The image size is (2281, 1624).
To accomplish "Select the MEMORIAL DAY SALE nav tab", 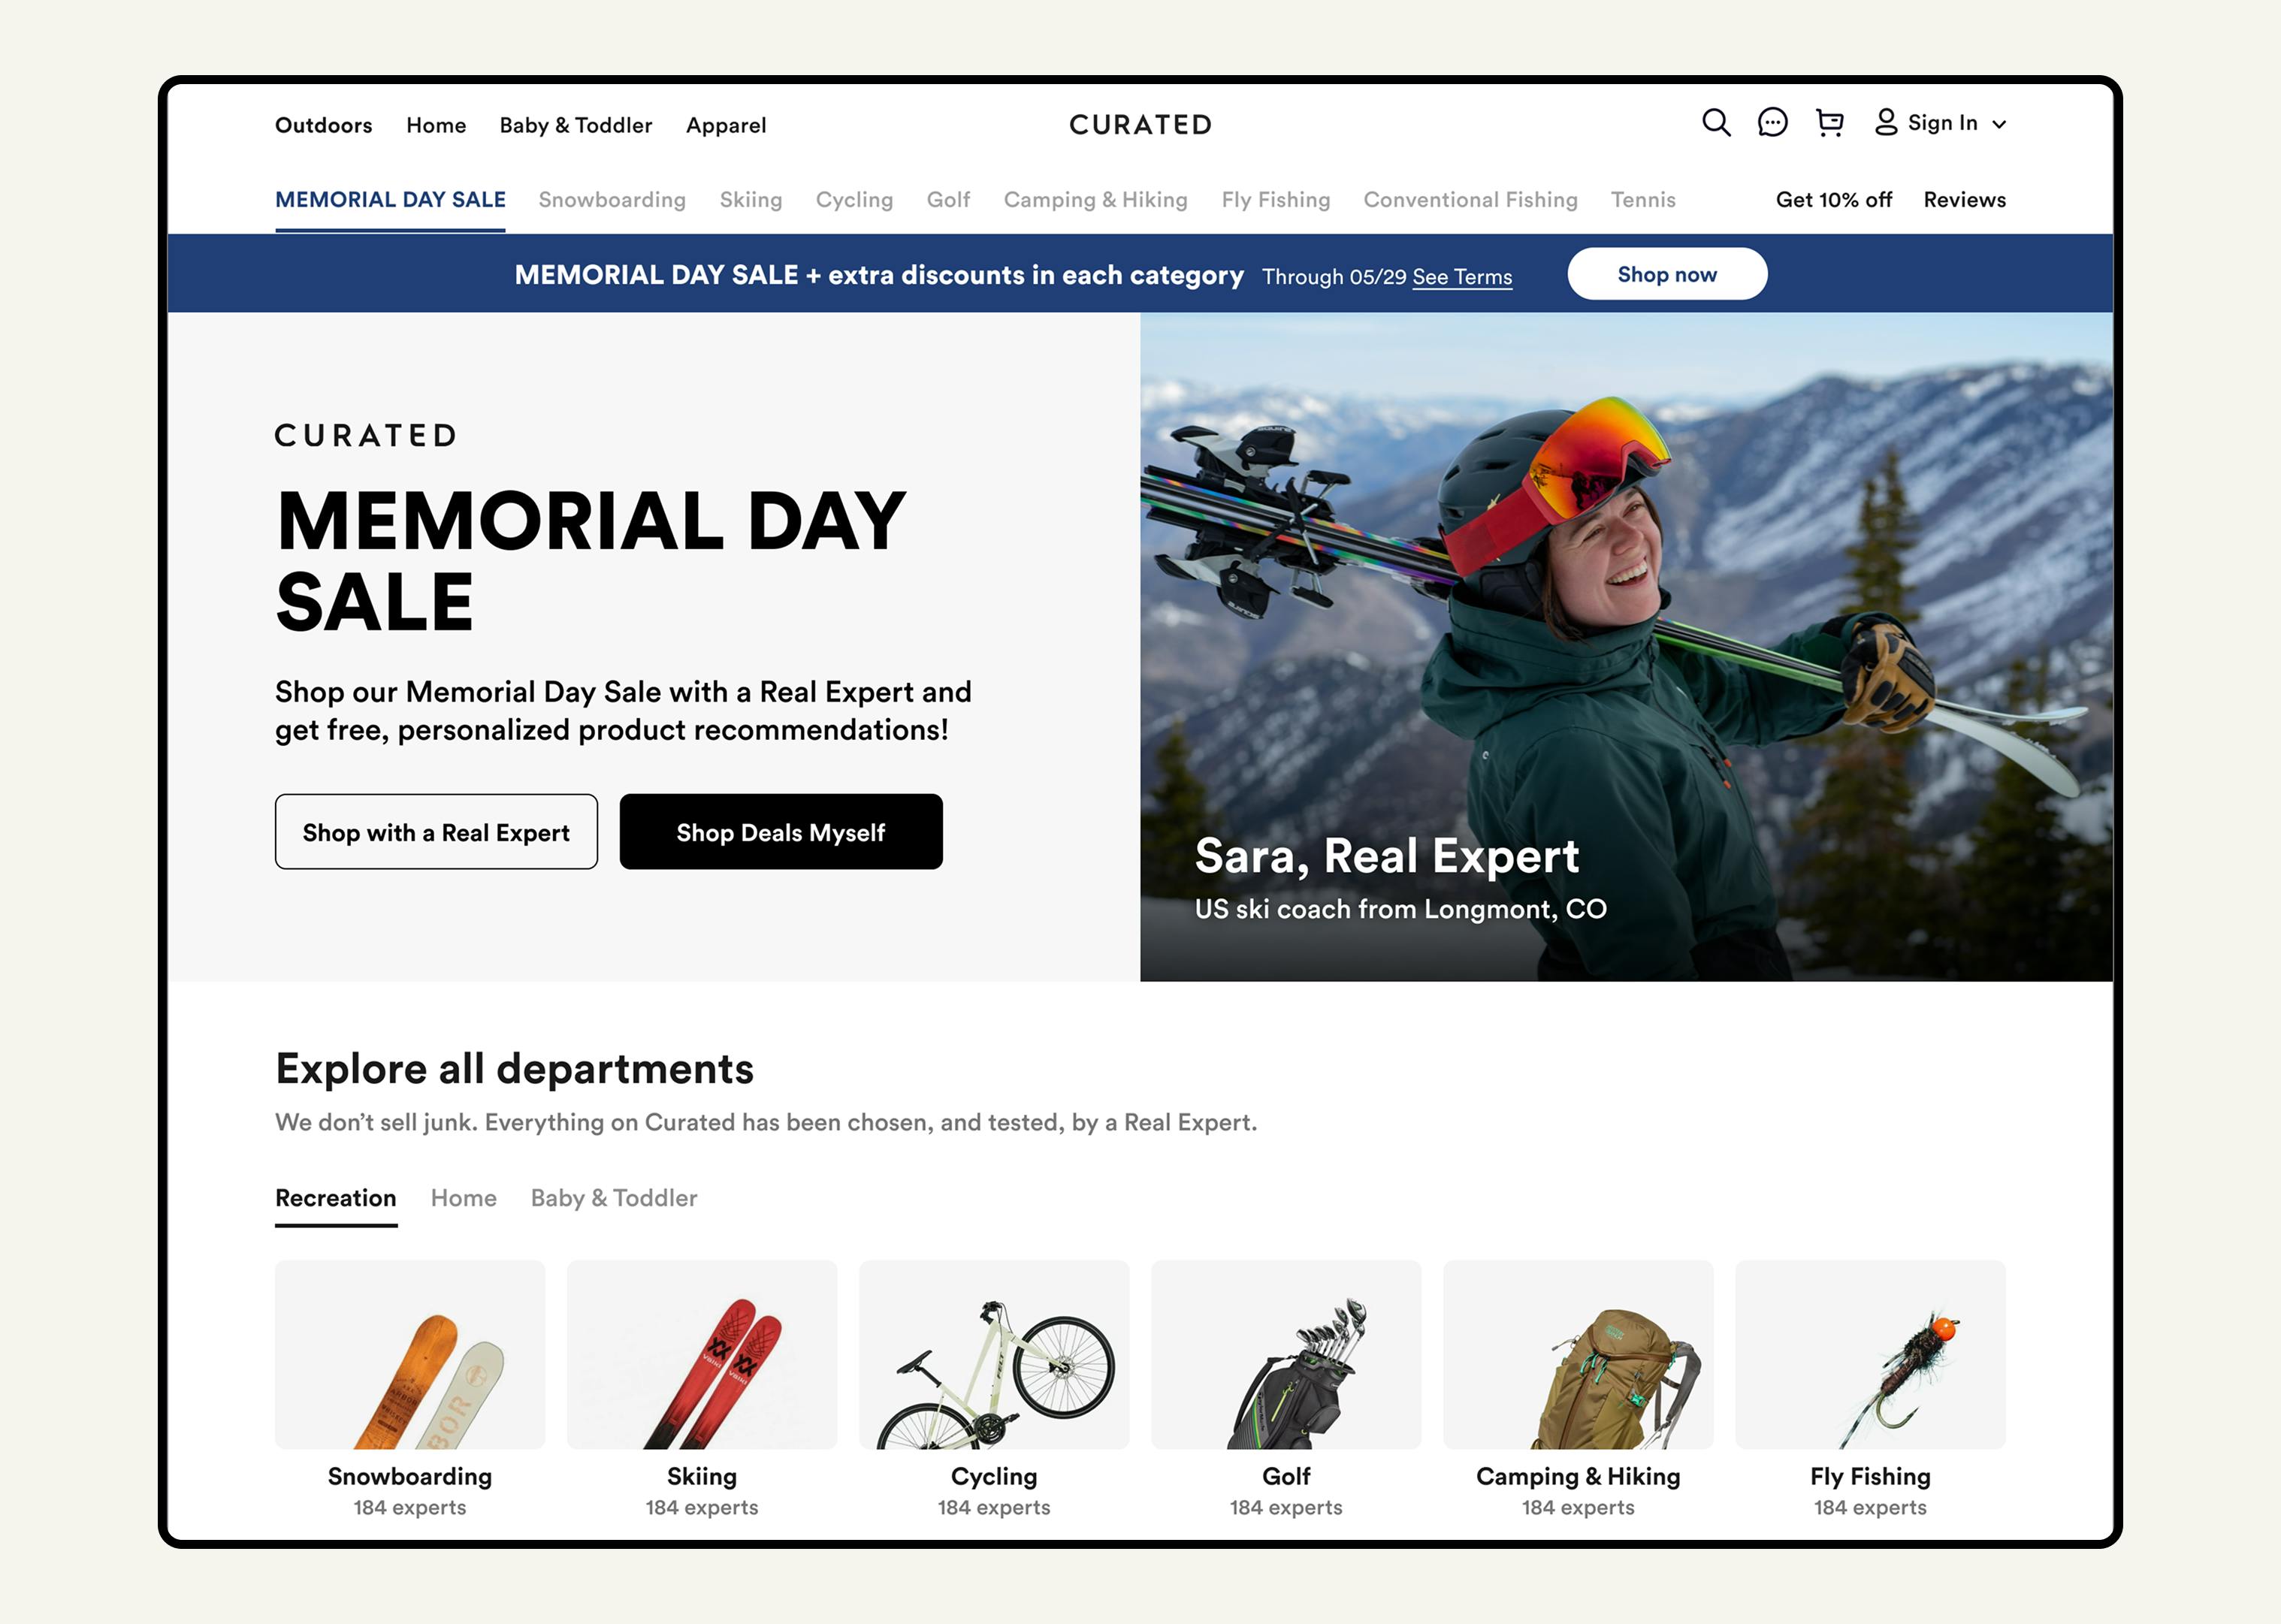I will [x=390, y=200].
